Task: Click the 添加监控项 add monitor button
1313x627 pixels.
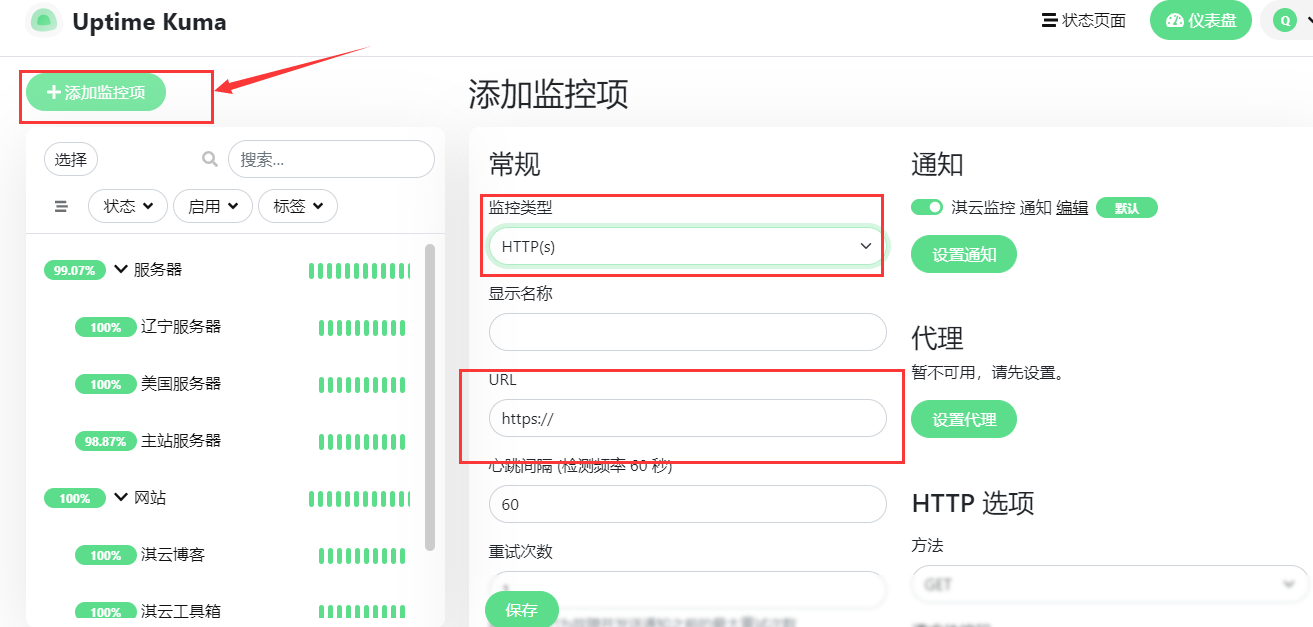Action: tap(96, 92)
